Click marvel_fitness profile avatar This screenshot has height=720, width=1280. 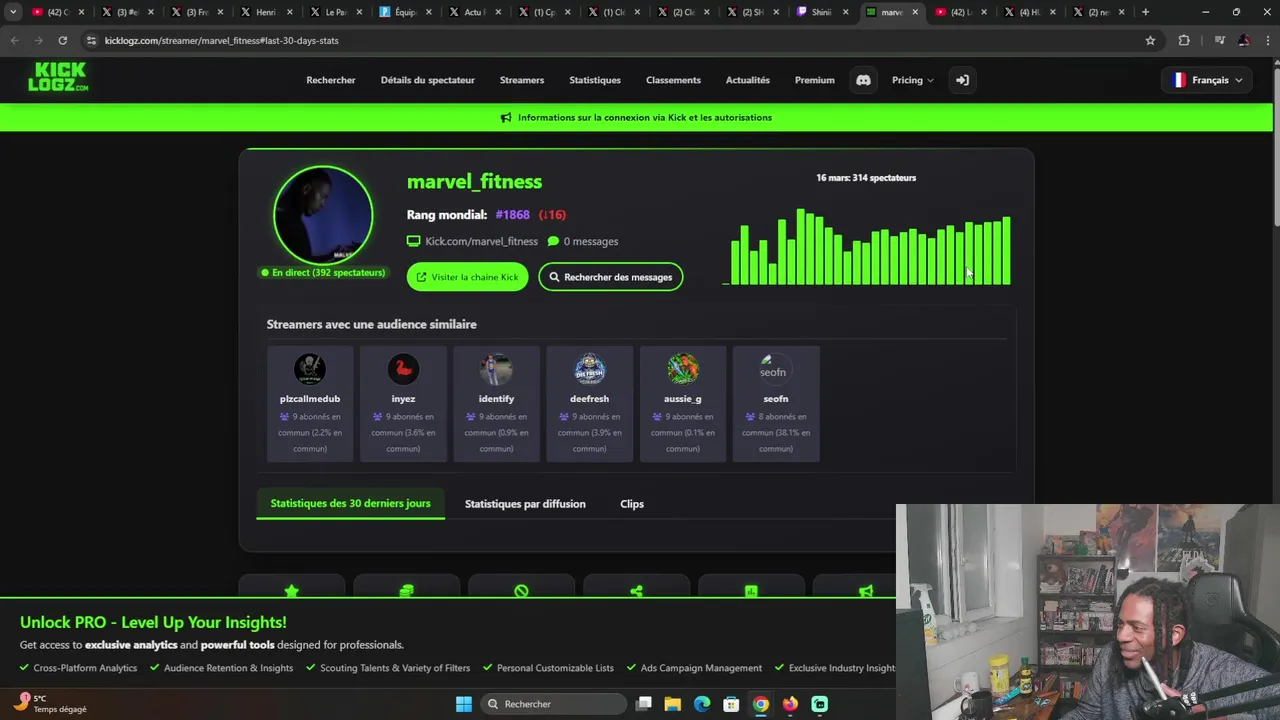(323, 215)
